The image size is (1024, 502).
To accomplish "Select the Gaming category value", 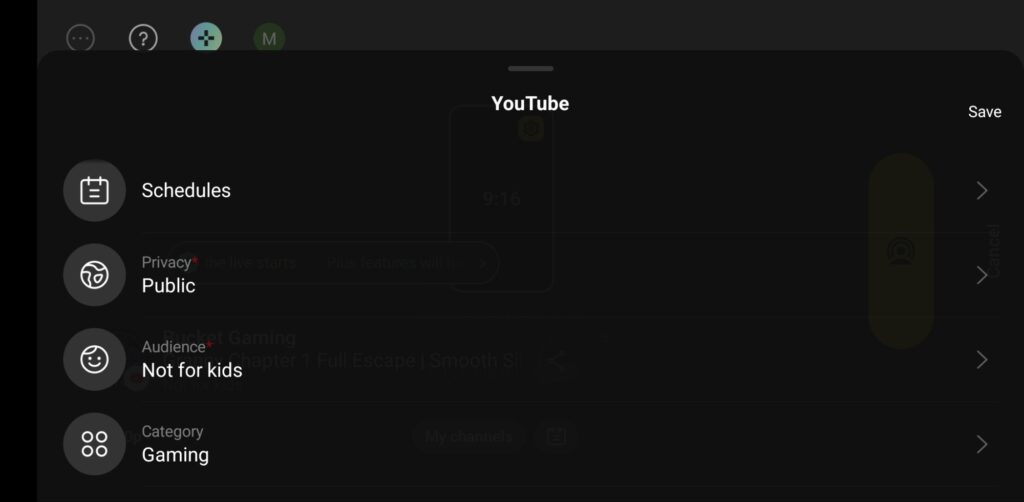I will tap(175, 455).
